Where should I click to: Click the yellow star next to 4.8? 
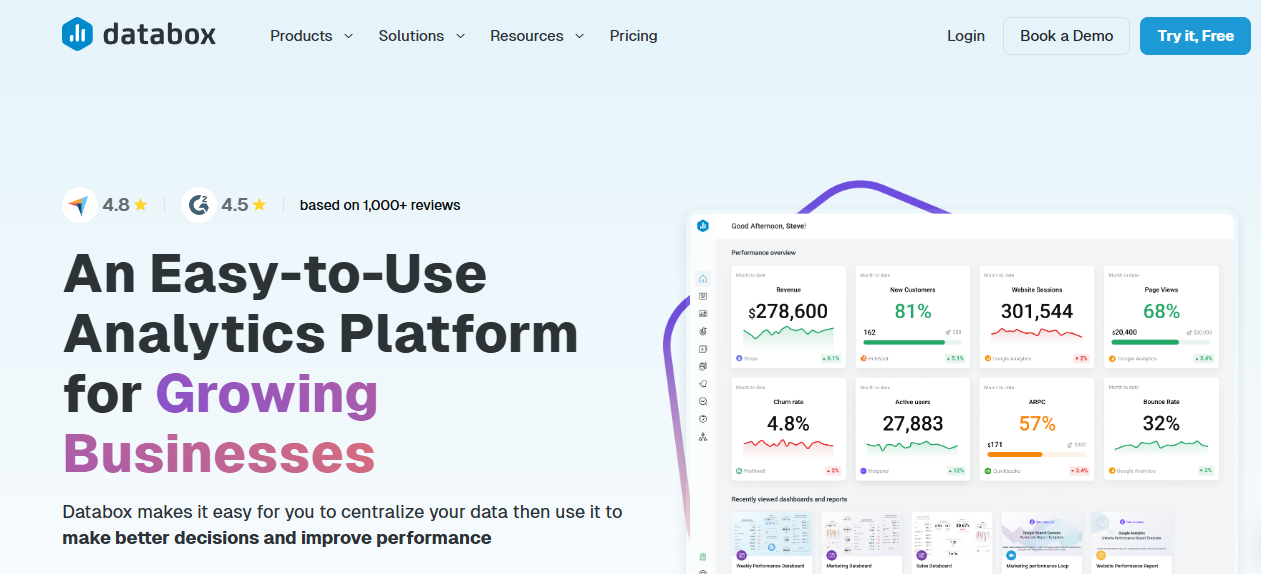(x=141, y=205)
